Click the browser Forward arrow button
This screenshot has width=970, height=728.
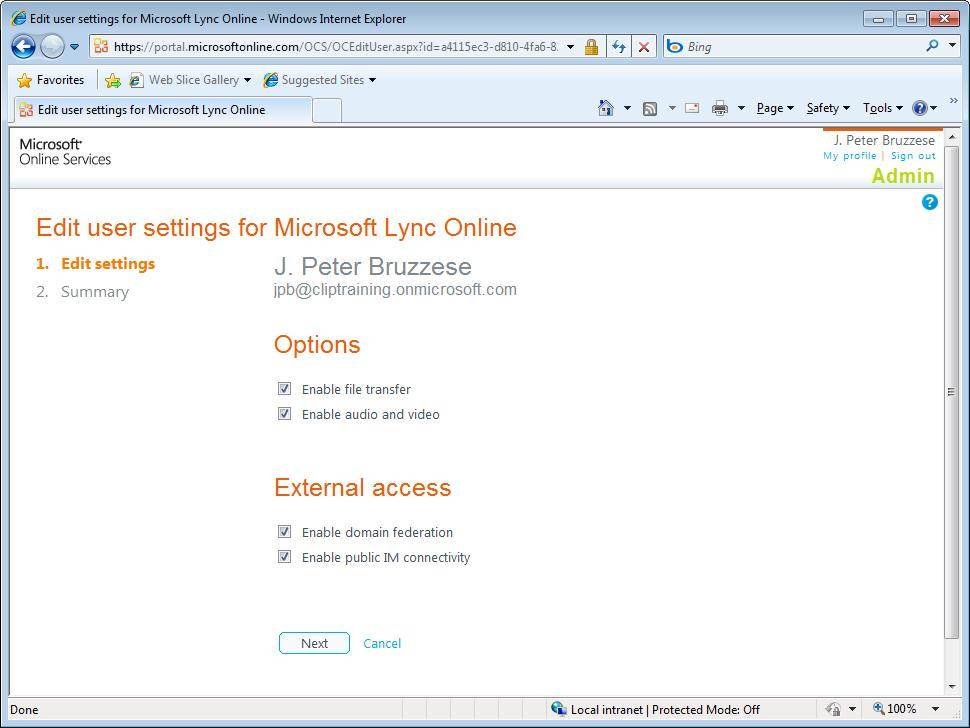coord(52,46)
